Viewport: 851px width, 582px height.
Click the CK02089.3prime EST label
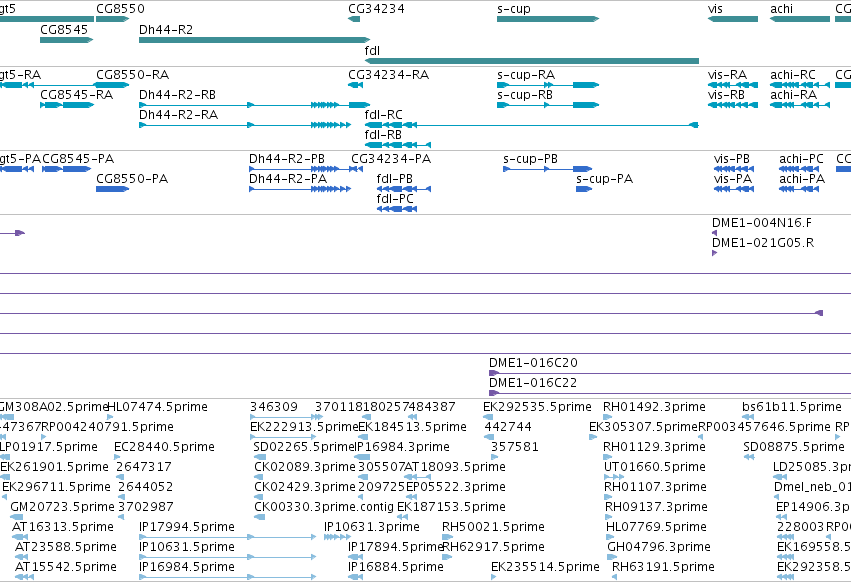tap(305, 467)
